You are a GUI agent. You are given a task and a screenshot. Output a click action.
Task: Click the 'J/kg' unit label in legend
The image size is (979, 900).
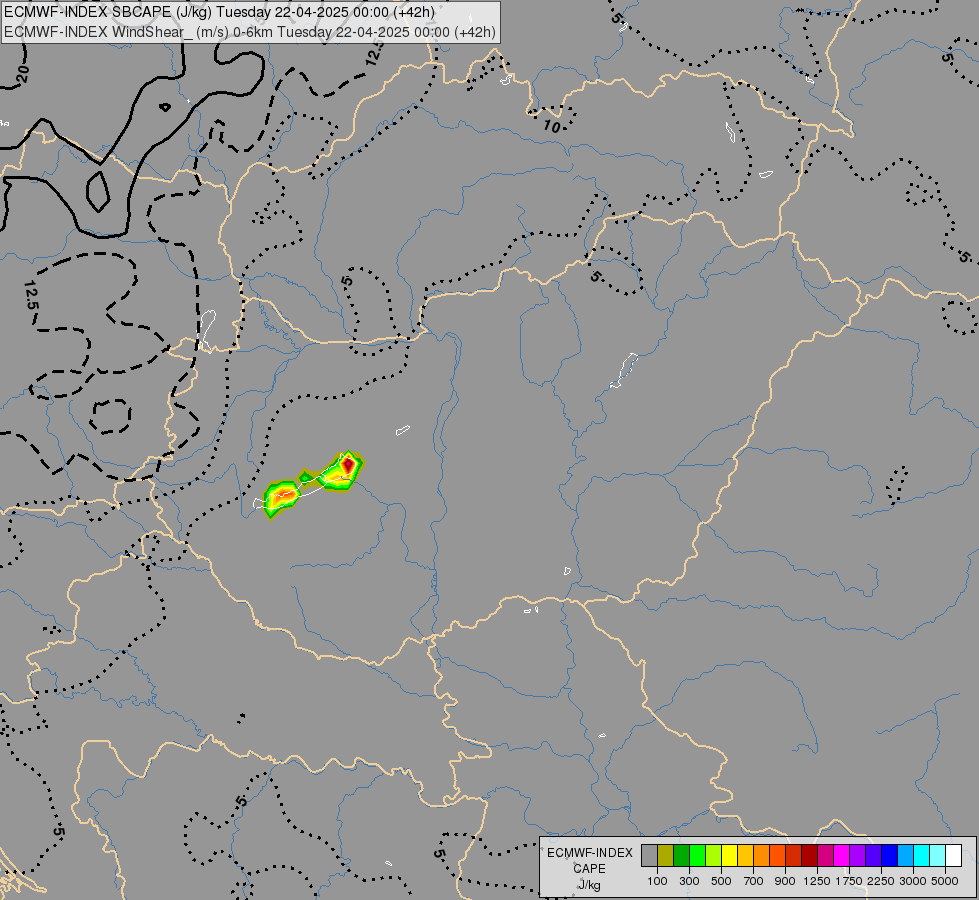pos(589,885)
